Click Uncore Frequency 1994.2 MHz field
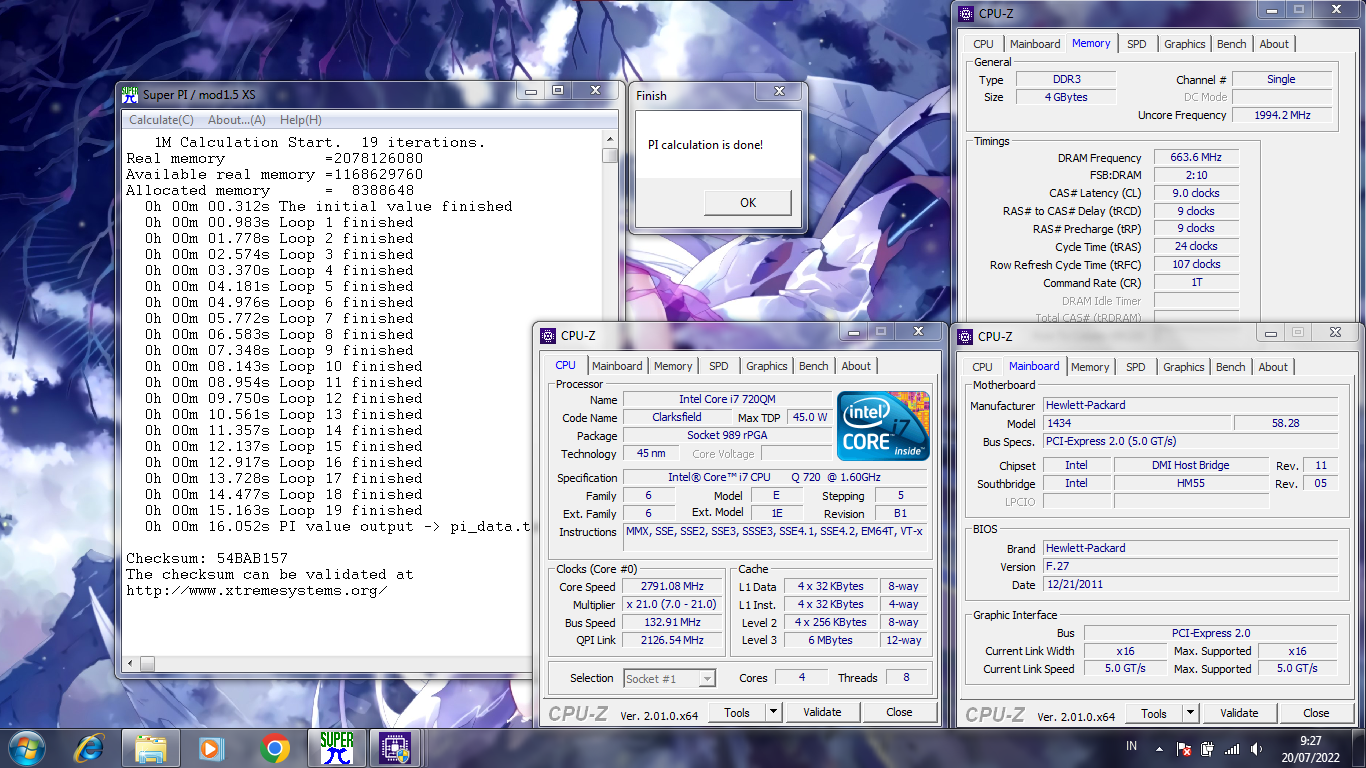Screen dimensions: 1366x768 coord(1282,115)
